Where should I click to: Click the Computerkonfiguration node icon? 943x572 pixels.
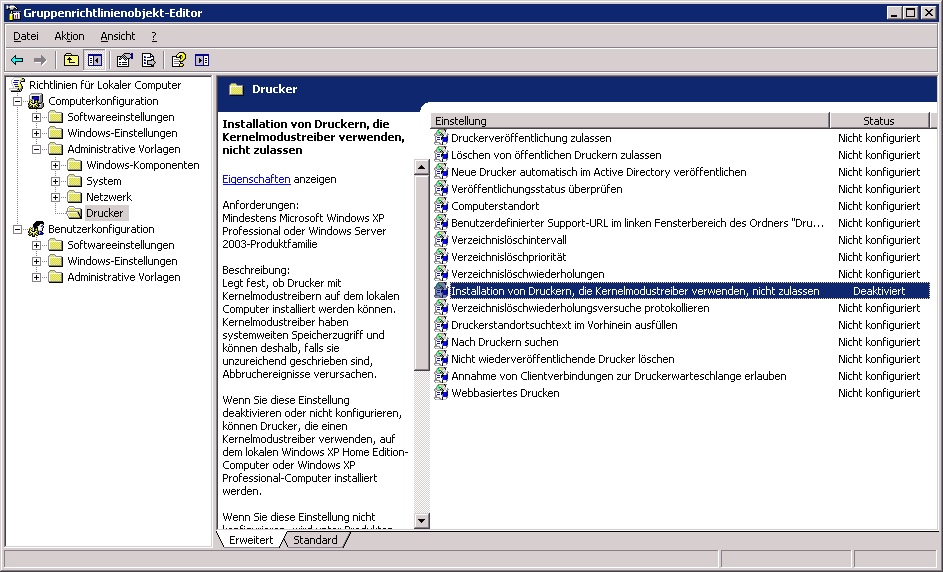(x=36, y=101)
